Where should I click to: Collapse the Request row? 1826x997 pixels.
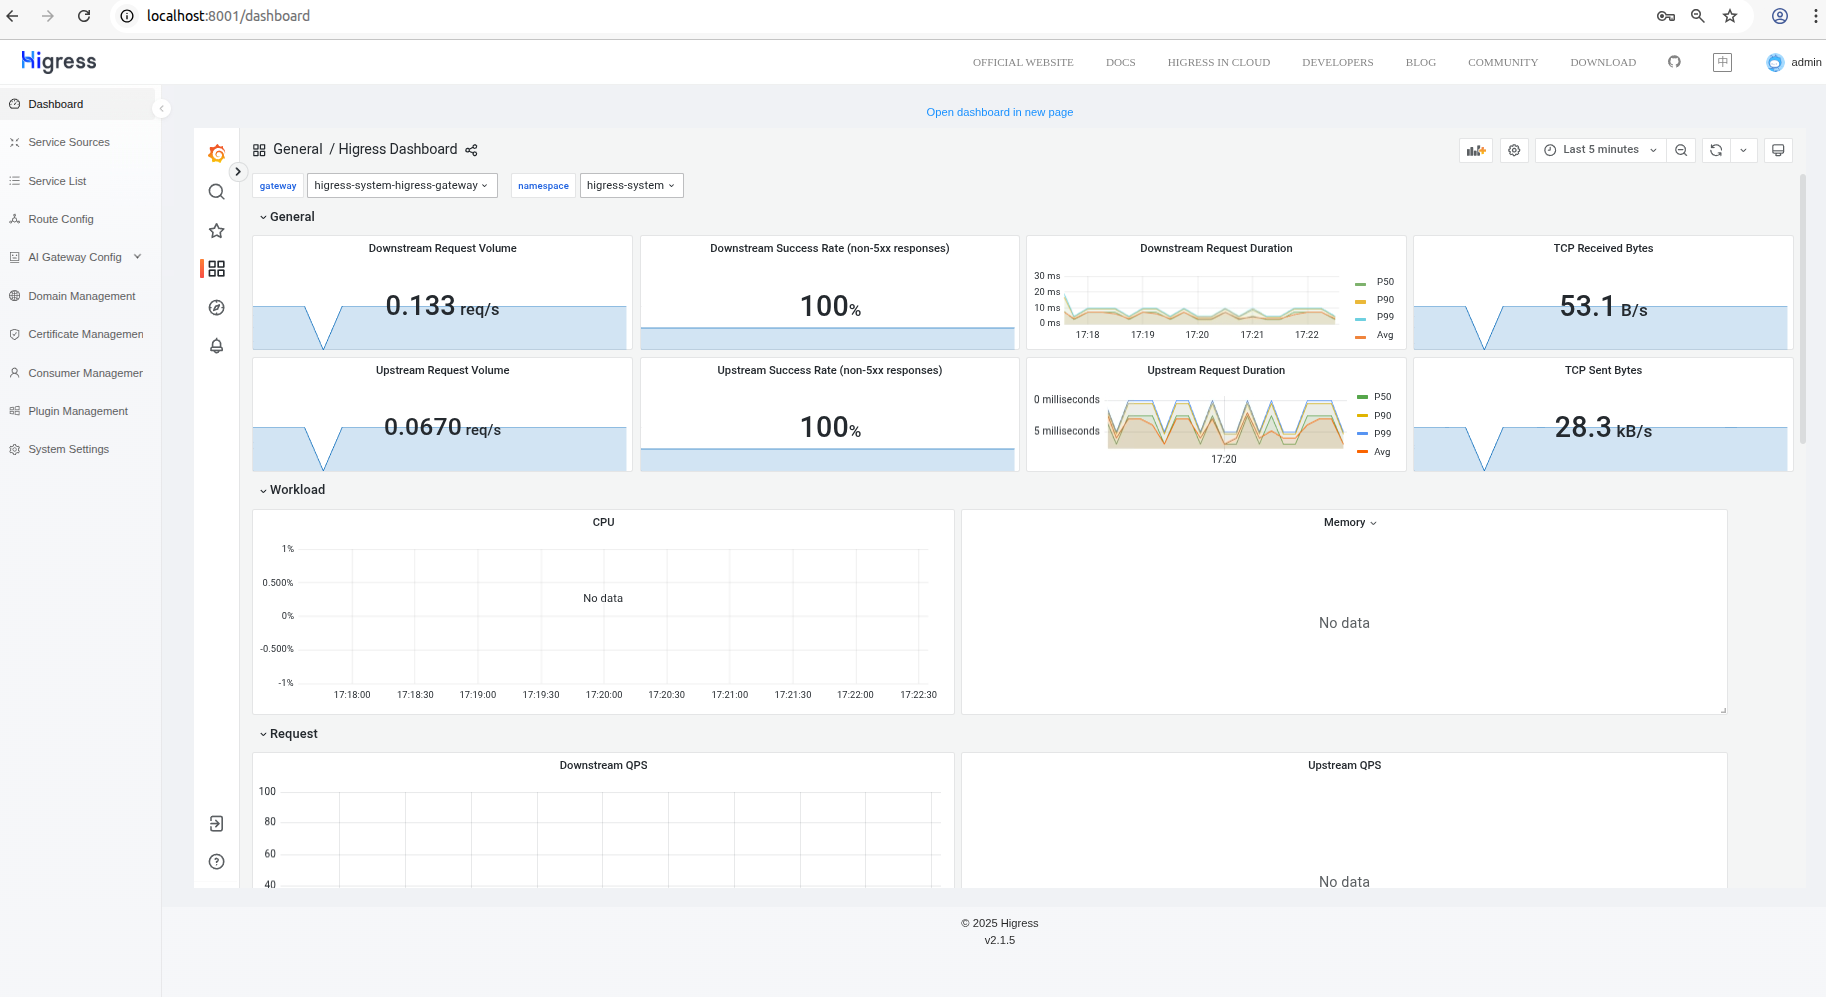pyautogui.click(x=288, y=734)
